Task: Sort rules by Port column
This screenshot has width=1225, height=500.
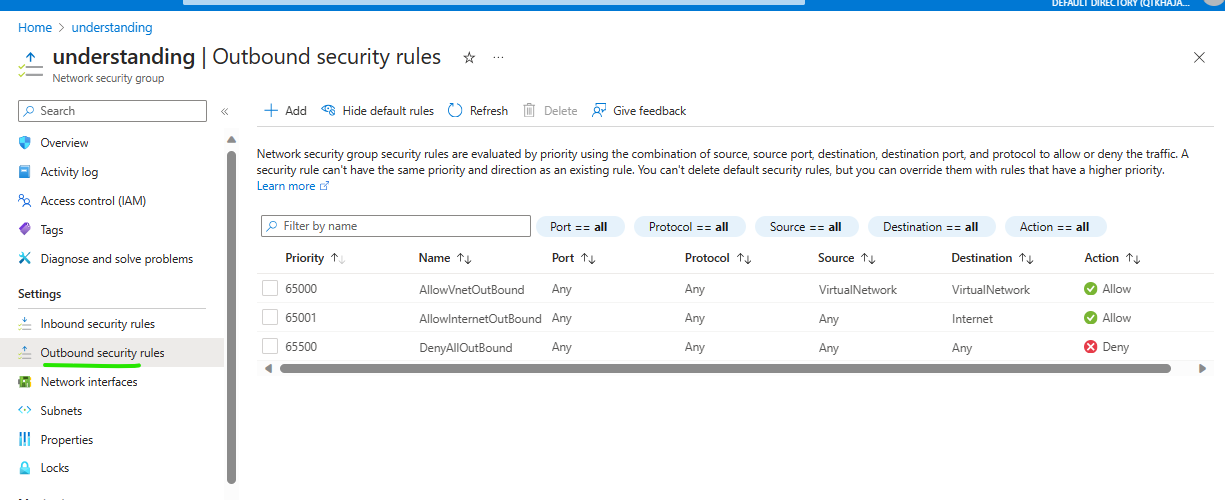Action: click(574, 258)
